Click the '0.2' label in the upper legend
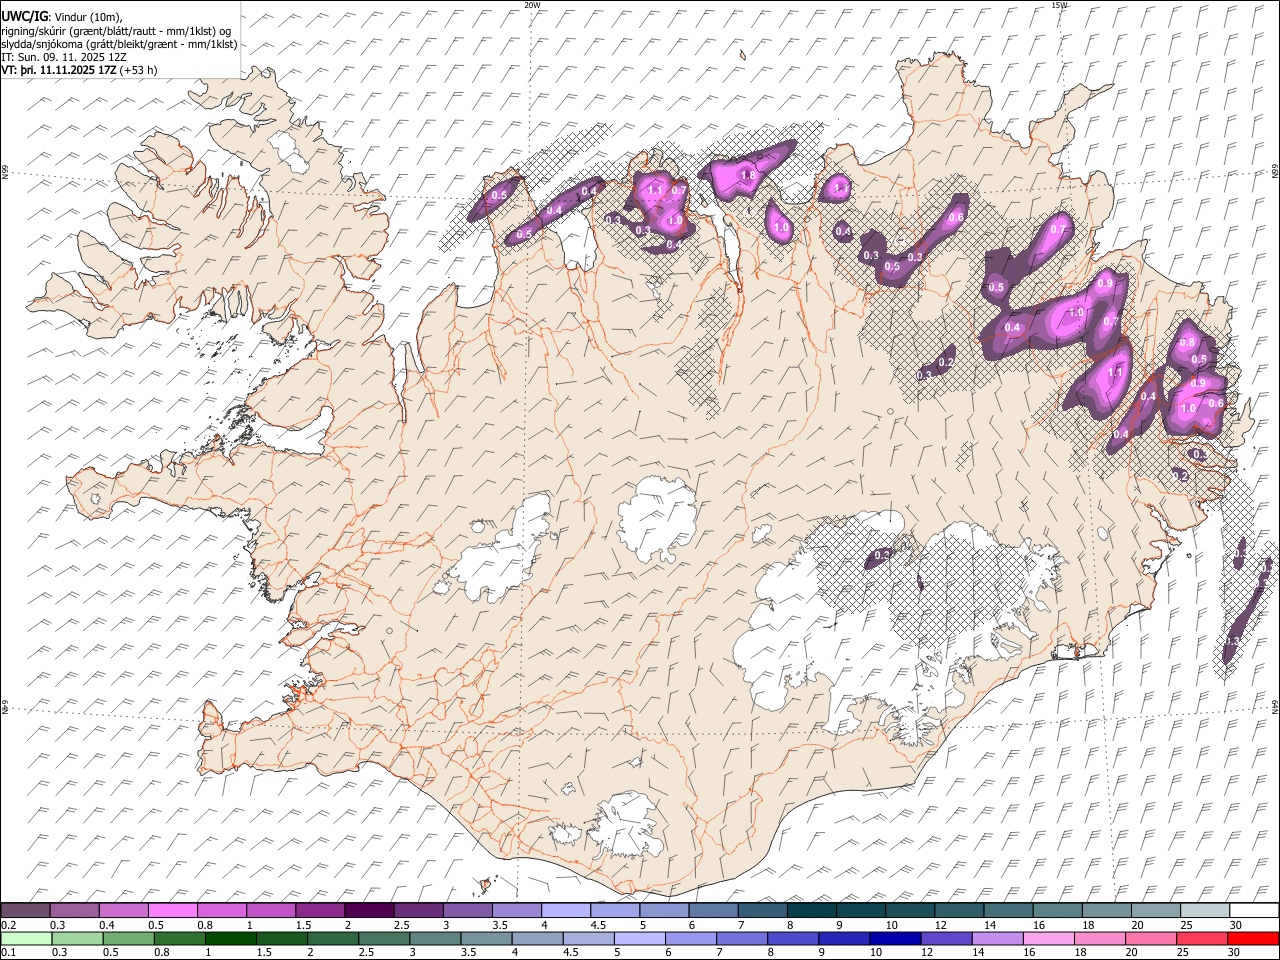 point(8,925)
